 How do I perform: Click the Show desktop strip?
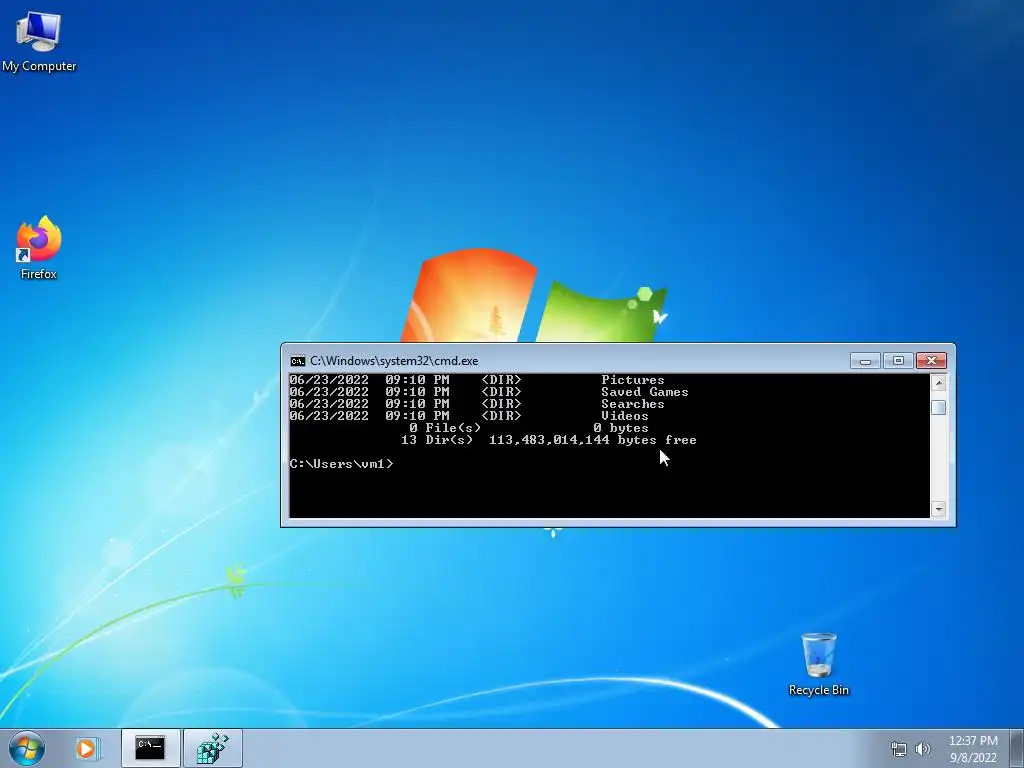click(1017, 748)
